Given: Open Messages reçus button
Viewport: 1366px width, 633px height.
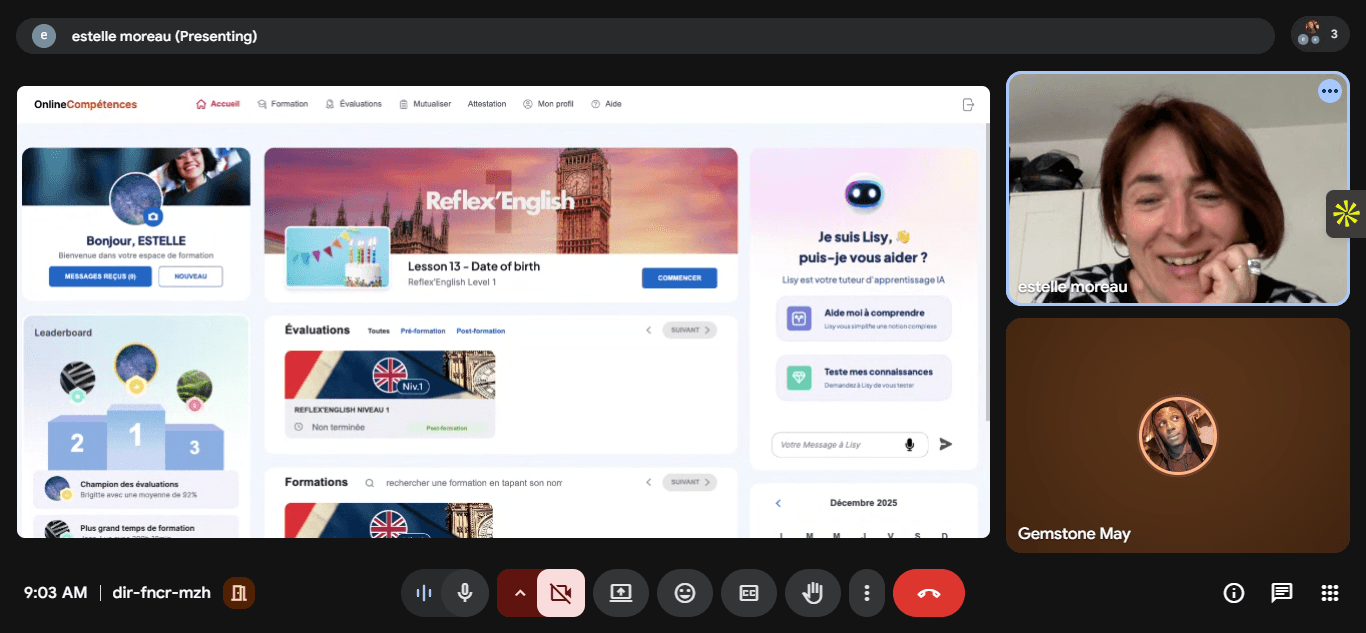Looking at the screenshot, I should [x=100, y=277].
